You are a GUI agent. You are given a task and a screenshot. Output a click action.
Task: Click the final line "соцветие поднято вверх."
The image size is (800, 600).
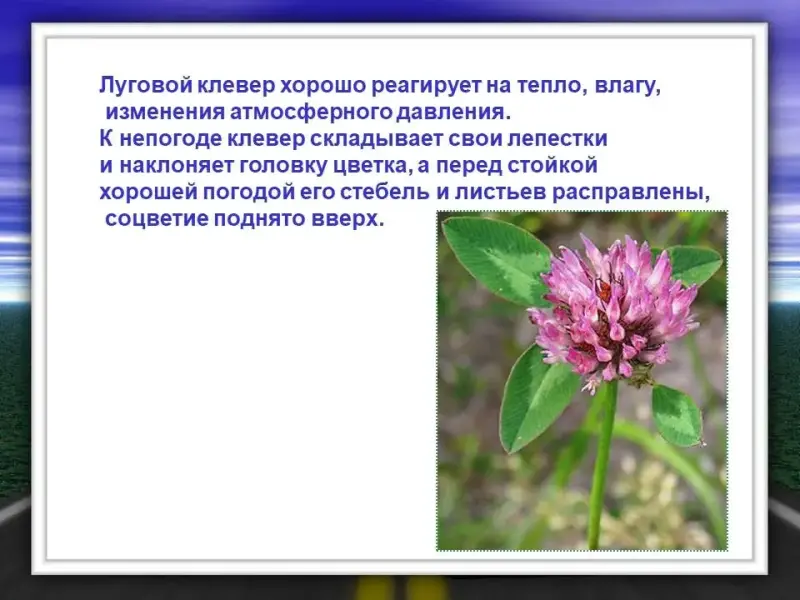click(x=244, y=219)
